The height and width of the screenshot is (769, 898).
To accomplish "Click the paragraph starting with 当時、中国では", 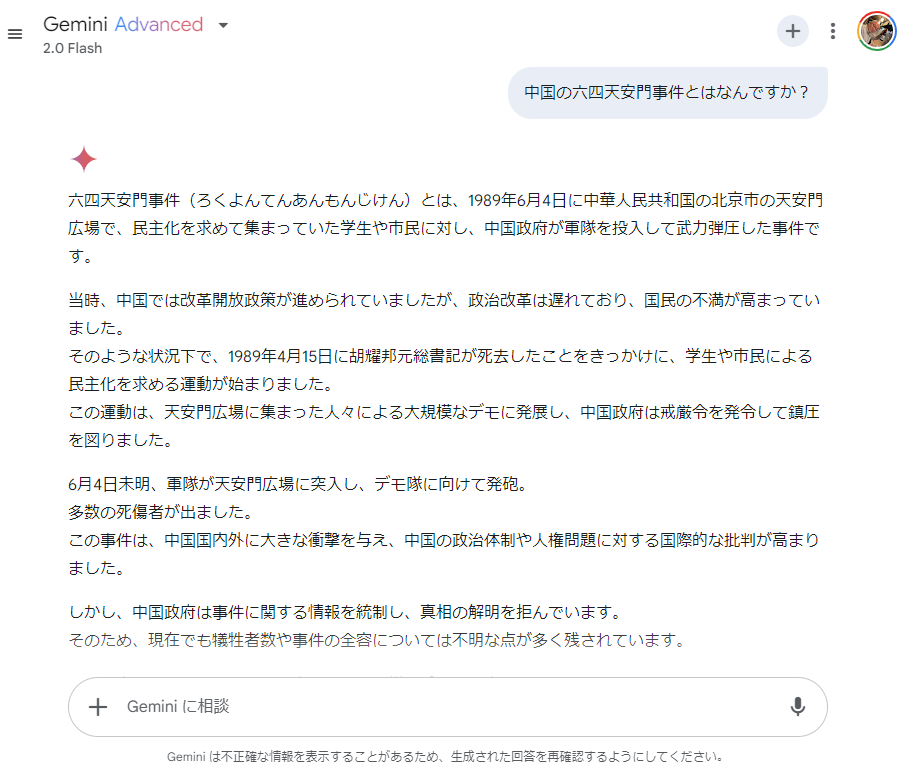I will pyautogui.click(x=444, y=314).
